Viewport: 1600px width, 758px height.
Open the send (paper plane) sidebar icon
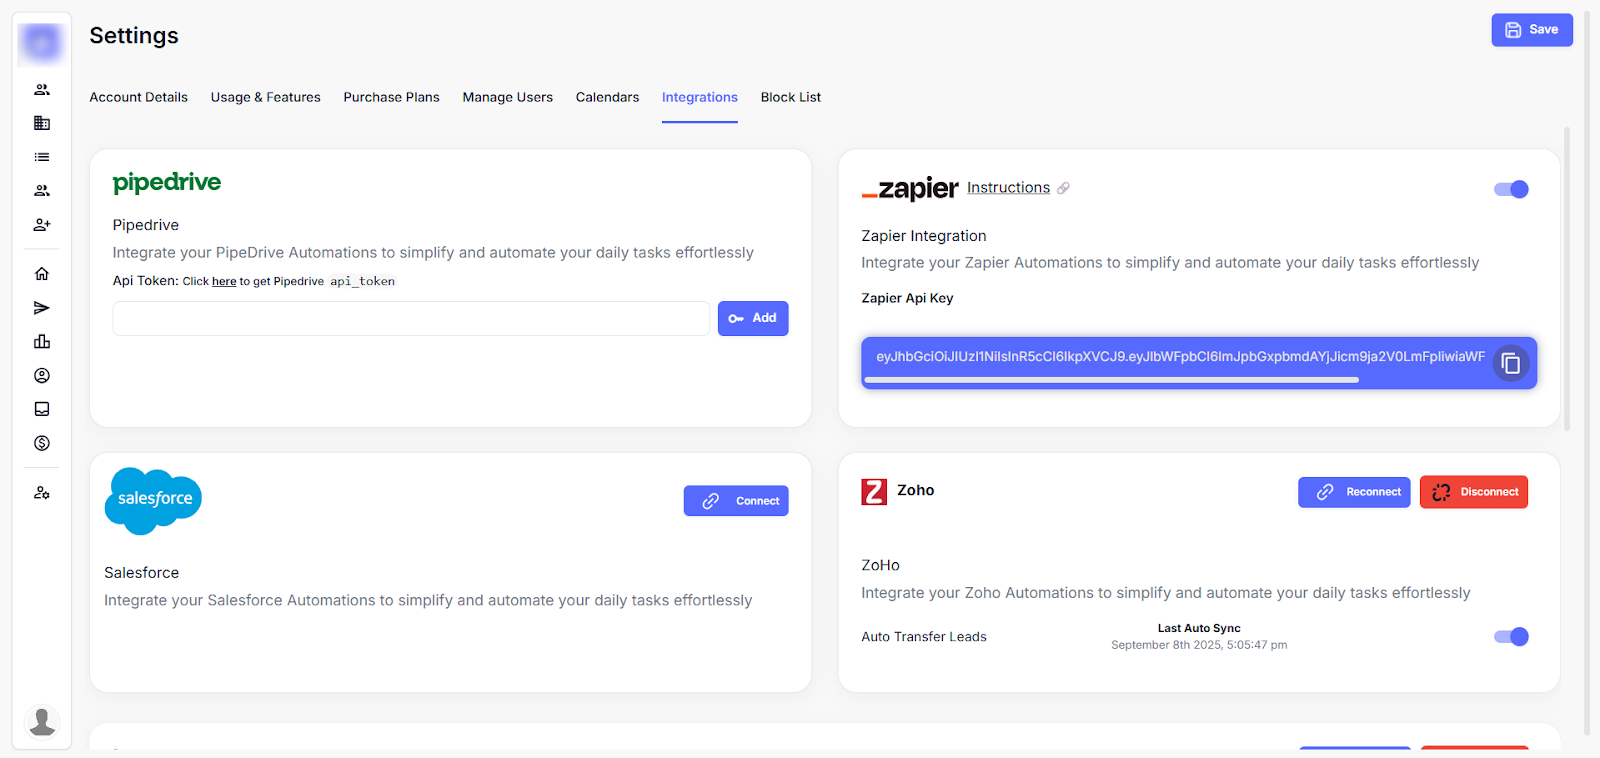(x=42, y=308)
